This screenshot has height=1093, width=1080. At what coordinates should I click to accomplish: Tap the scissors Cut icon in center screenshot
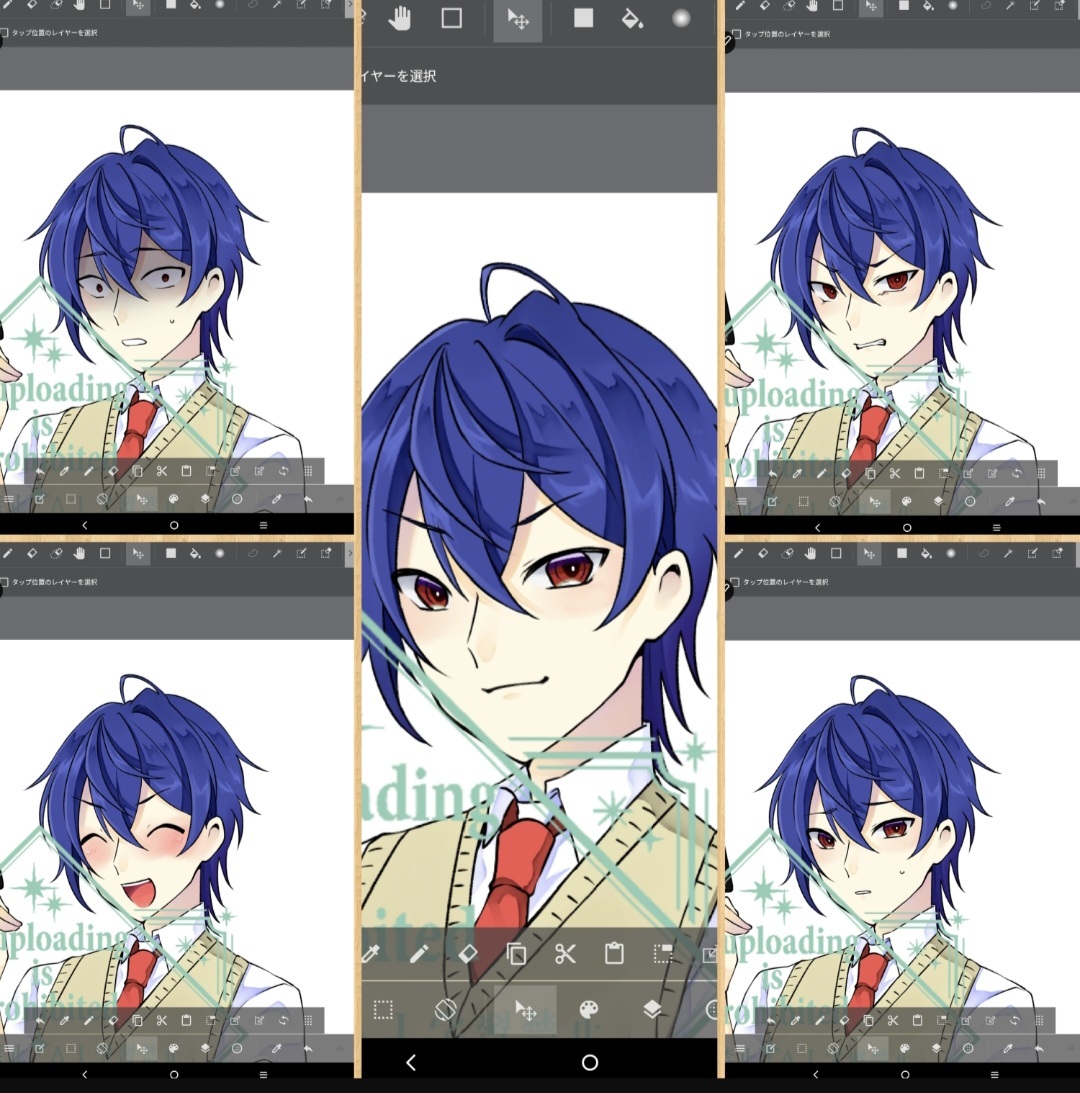point(566,953)
